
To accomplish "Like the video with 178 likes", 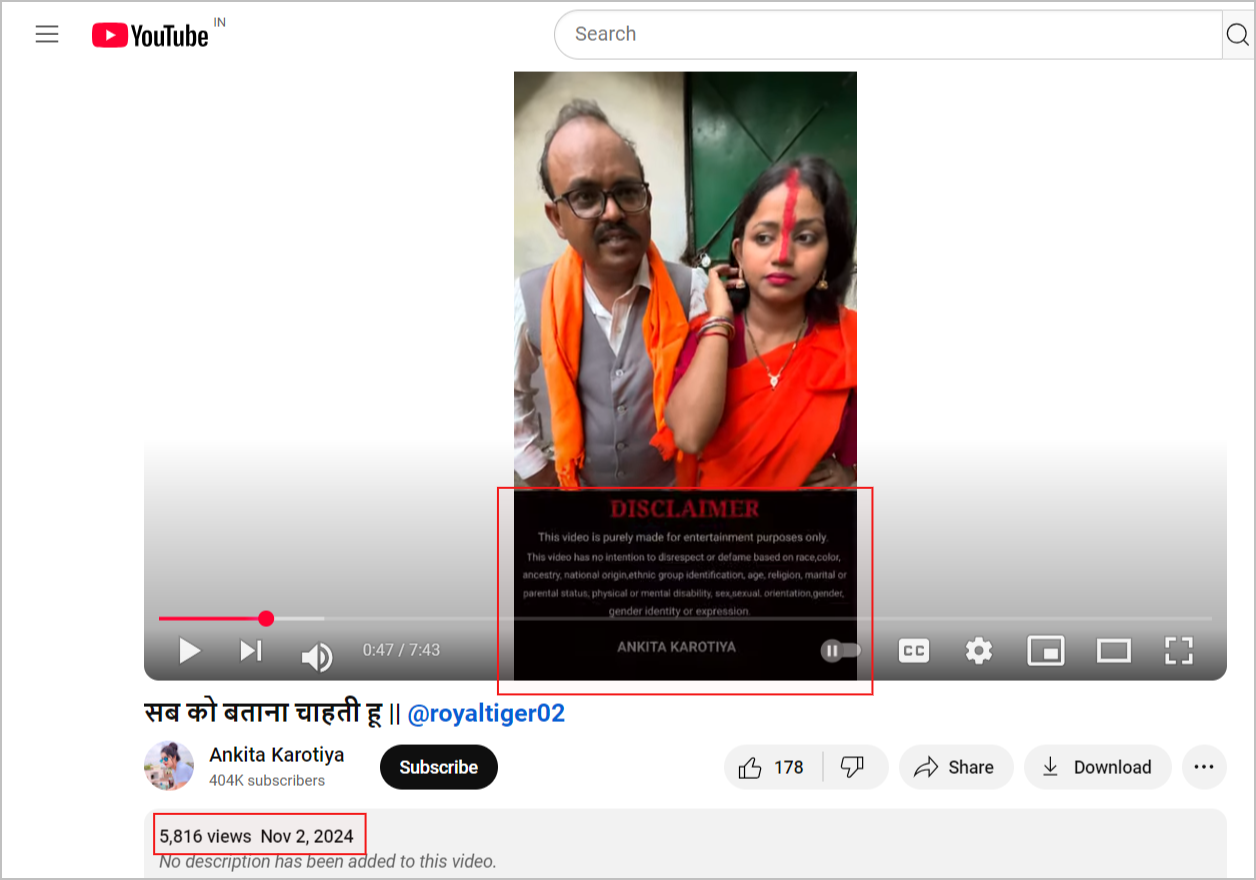I will [771, 767].
